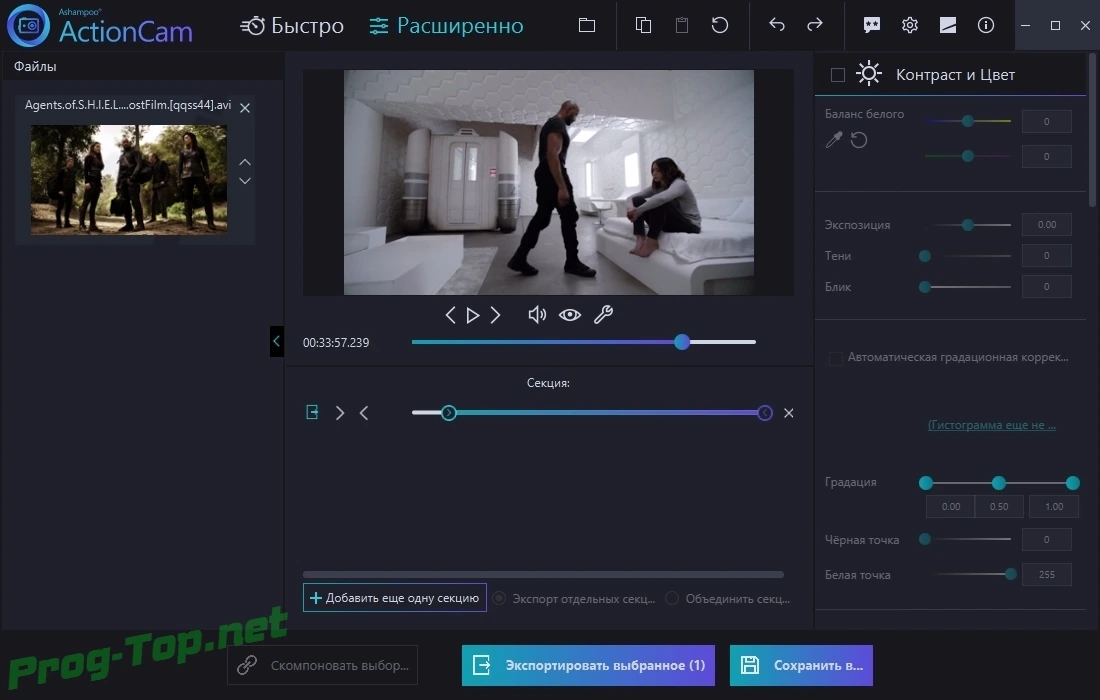Open the Гистограмма еще не... link
Screen dimensions: 1100x700
point(991,424)
